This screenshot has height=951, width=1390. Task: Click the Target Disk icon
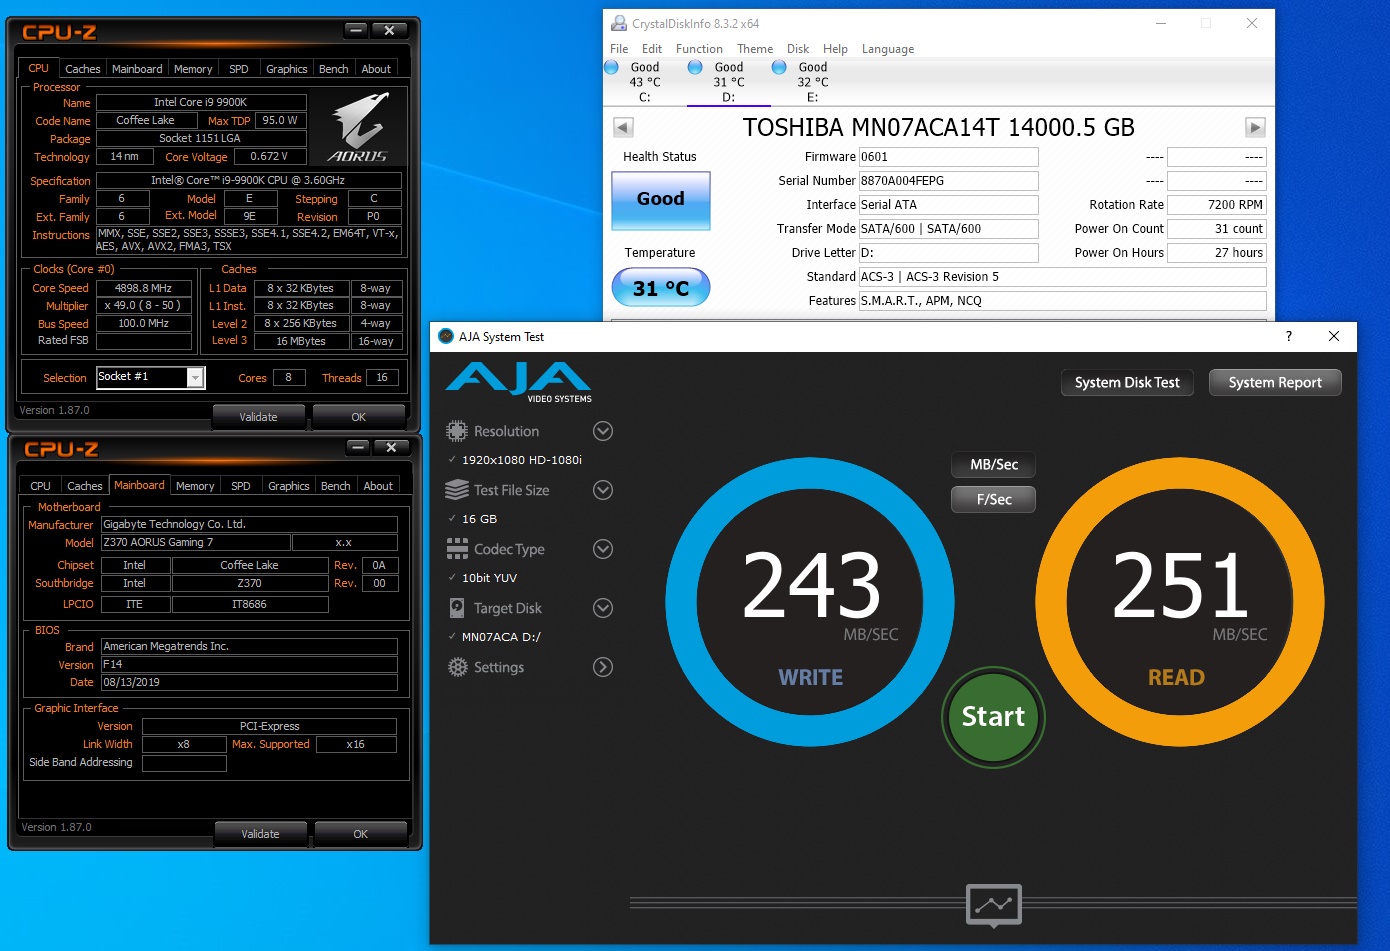(x=457, y=608)
